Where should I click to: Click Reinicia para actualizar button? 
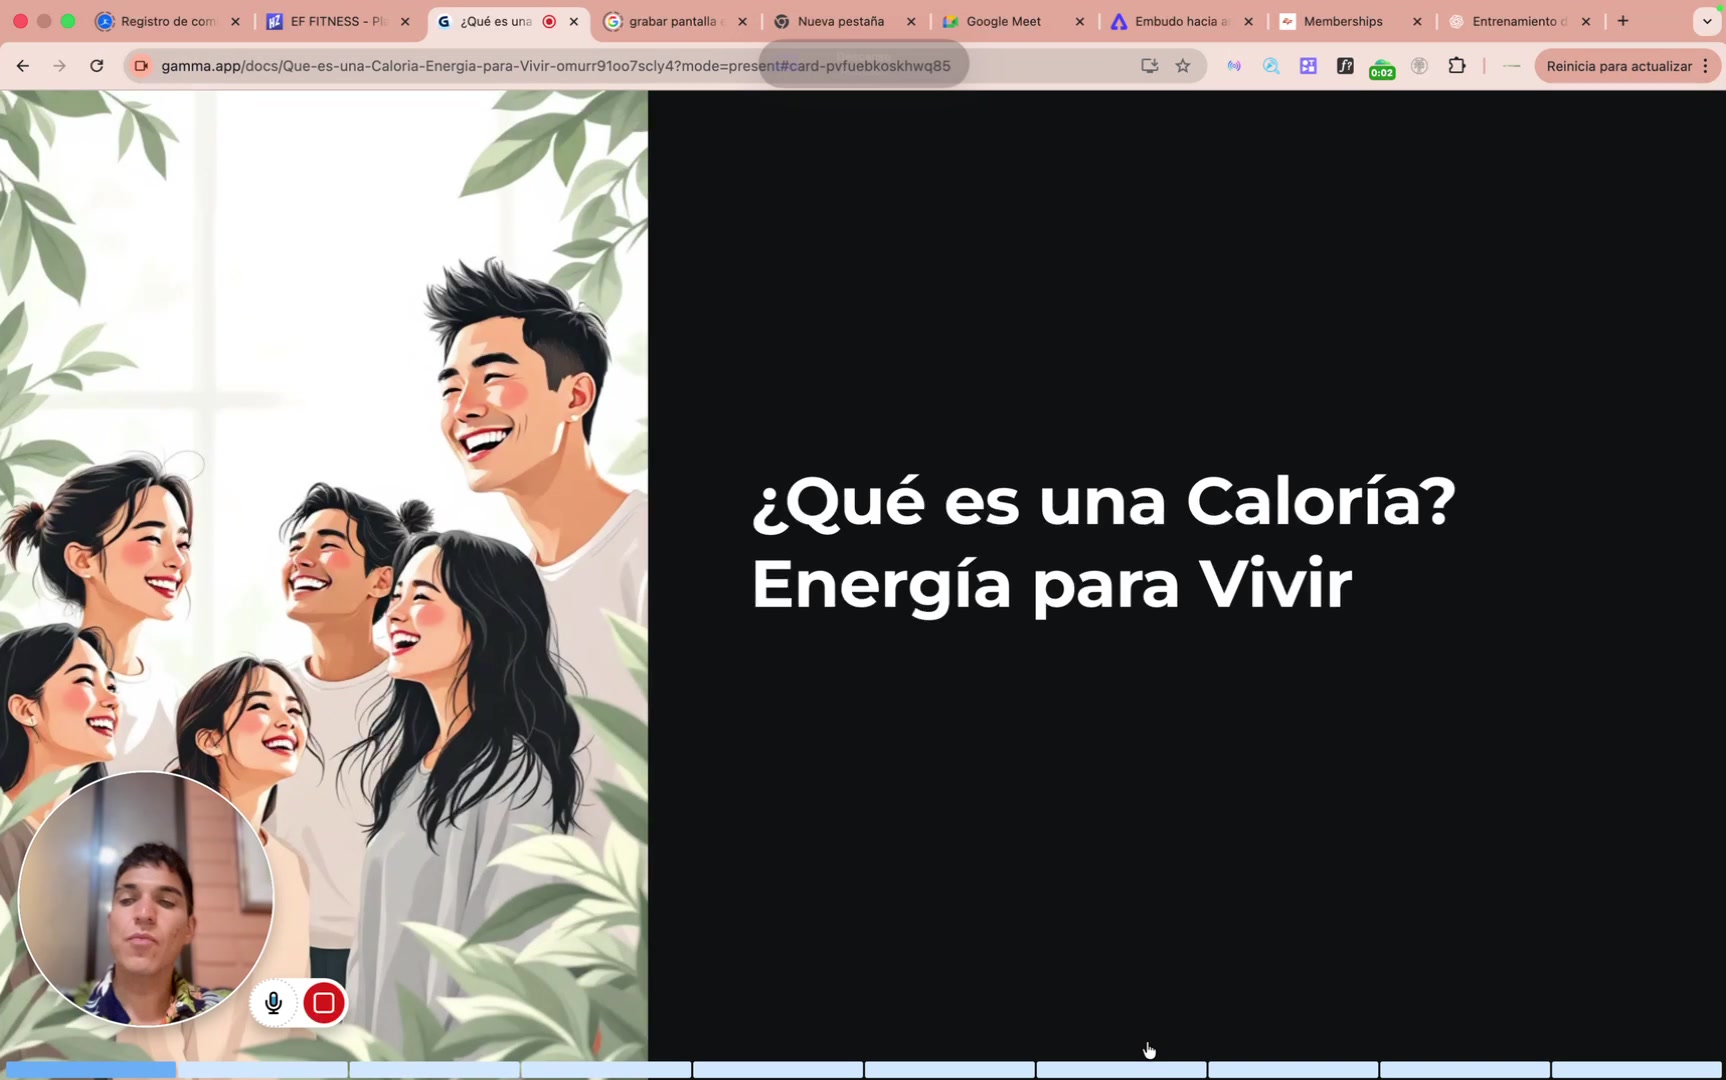point(1618,66)
